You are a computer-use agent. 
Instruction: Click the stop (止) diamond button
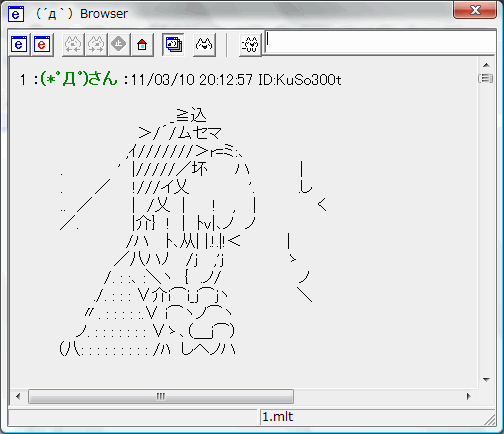click(x=119, y=44)
